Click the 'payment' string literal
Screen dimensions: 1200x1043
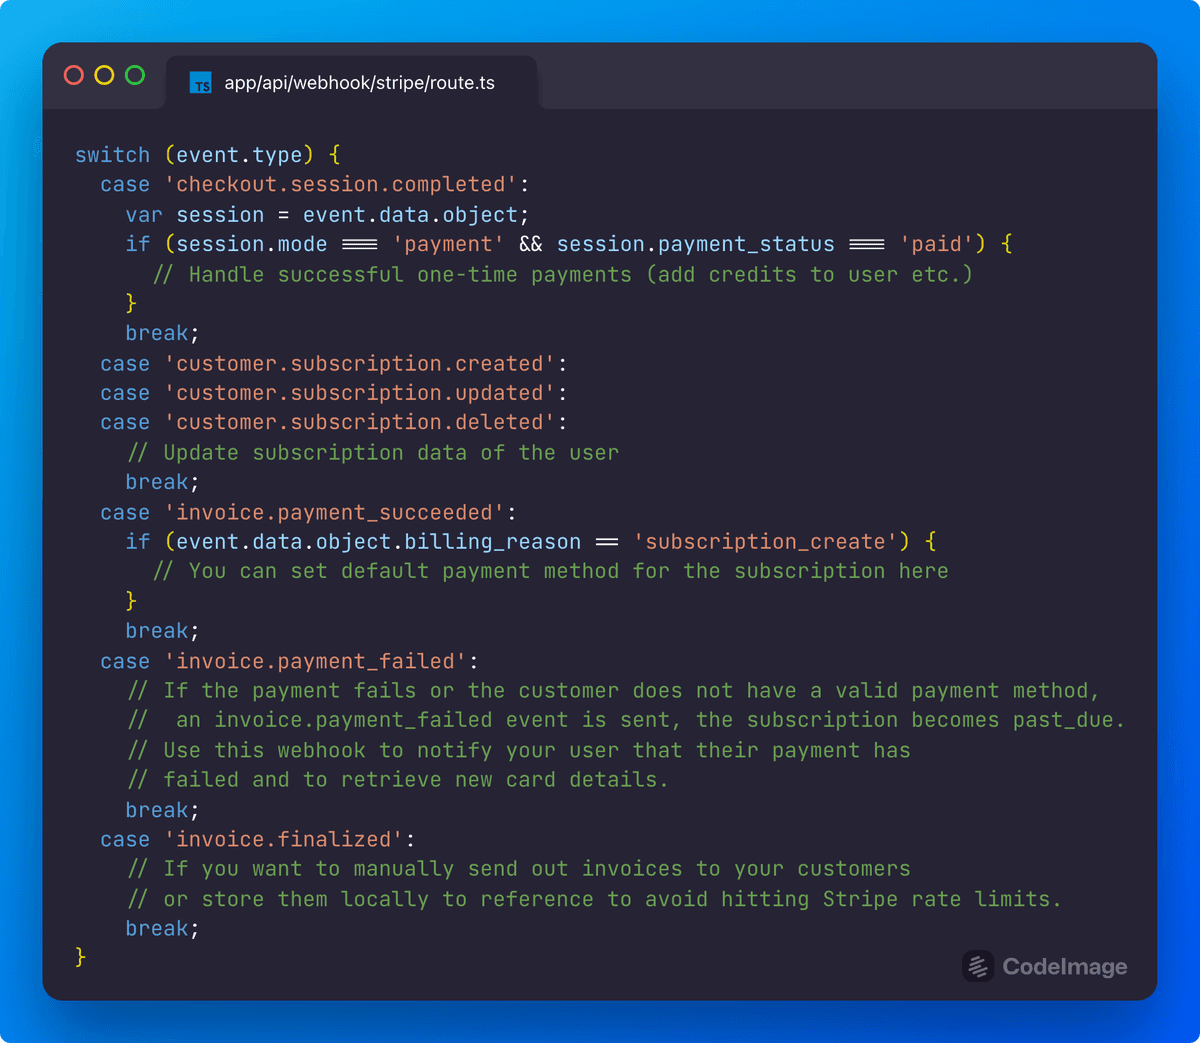[448, 244]
